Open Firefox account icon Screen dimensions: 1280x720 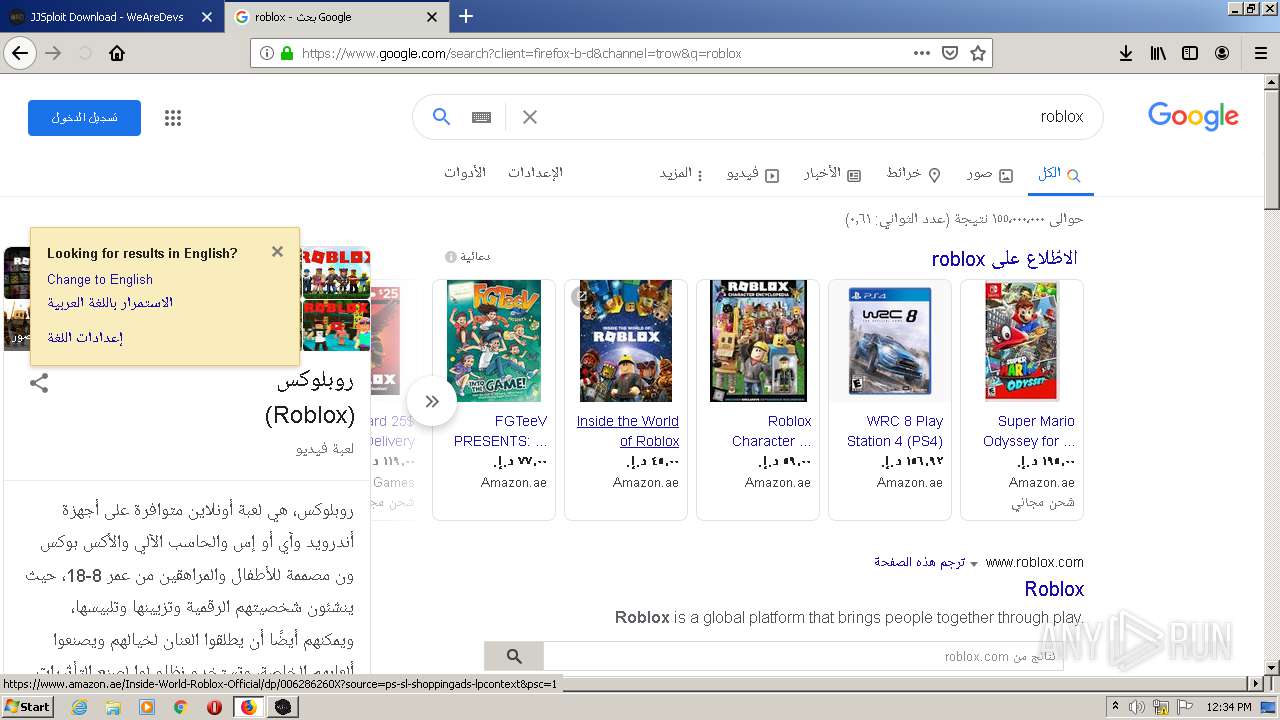(x=1222, y=53)
